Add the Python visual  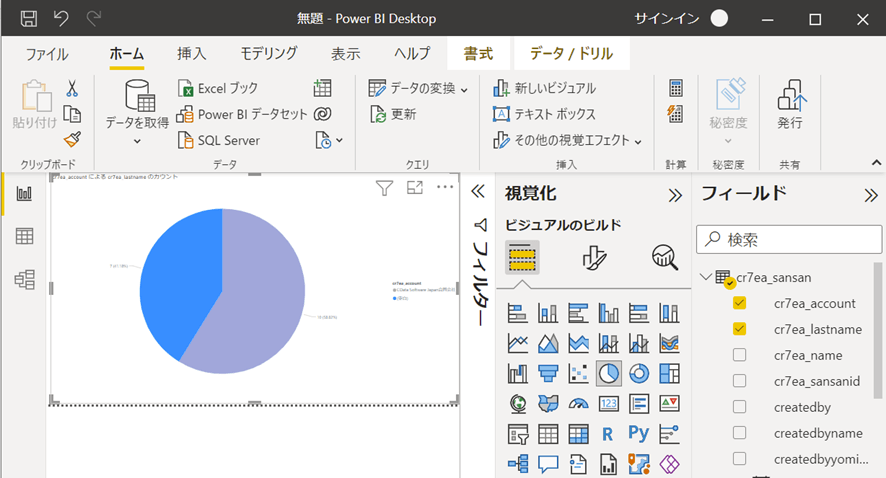tap(639, 433)
